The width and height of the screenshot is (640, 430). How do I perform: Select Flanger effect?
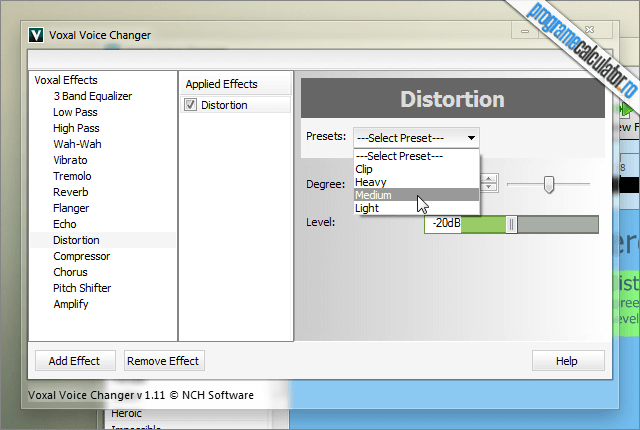71,208
